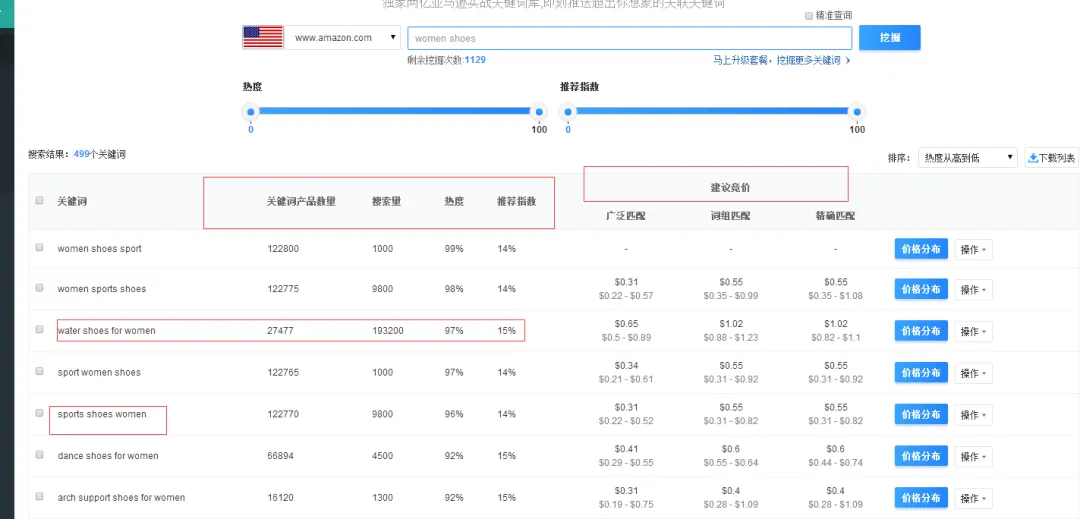Viewport: 1080px width, 519px height.
Task: Click search volume value 193200
Action: pyautogui.click(x=388, y=330)
